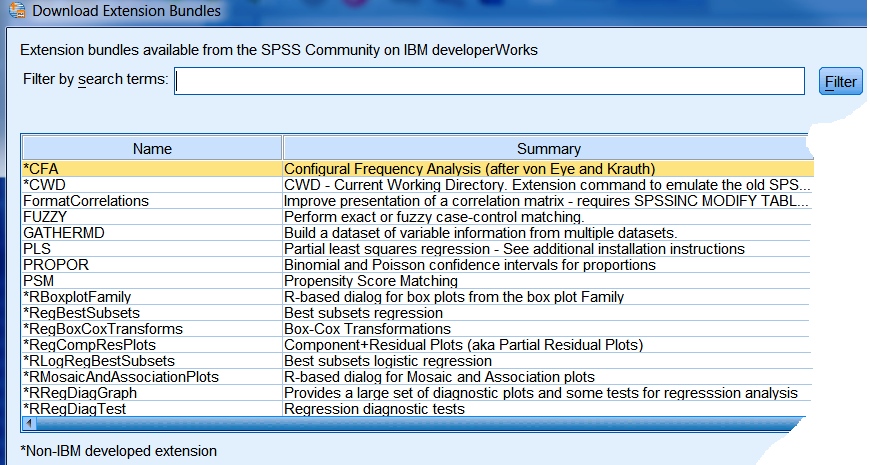Sort by the Name column header
The height and width of the screenshot is (465, 870).
click(x=152, y=149)
